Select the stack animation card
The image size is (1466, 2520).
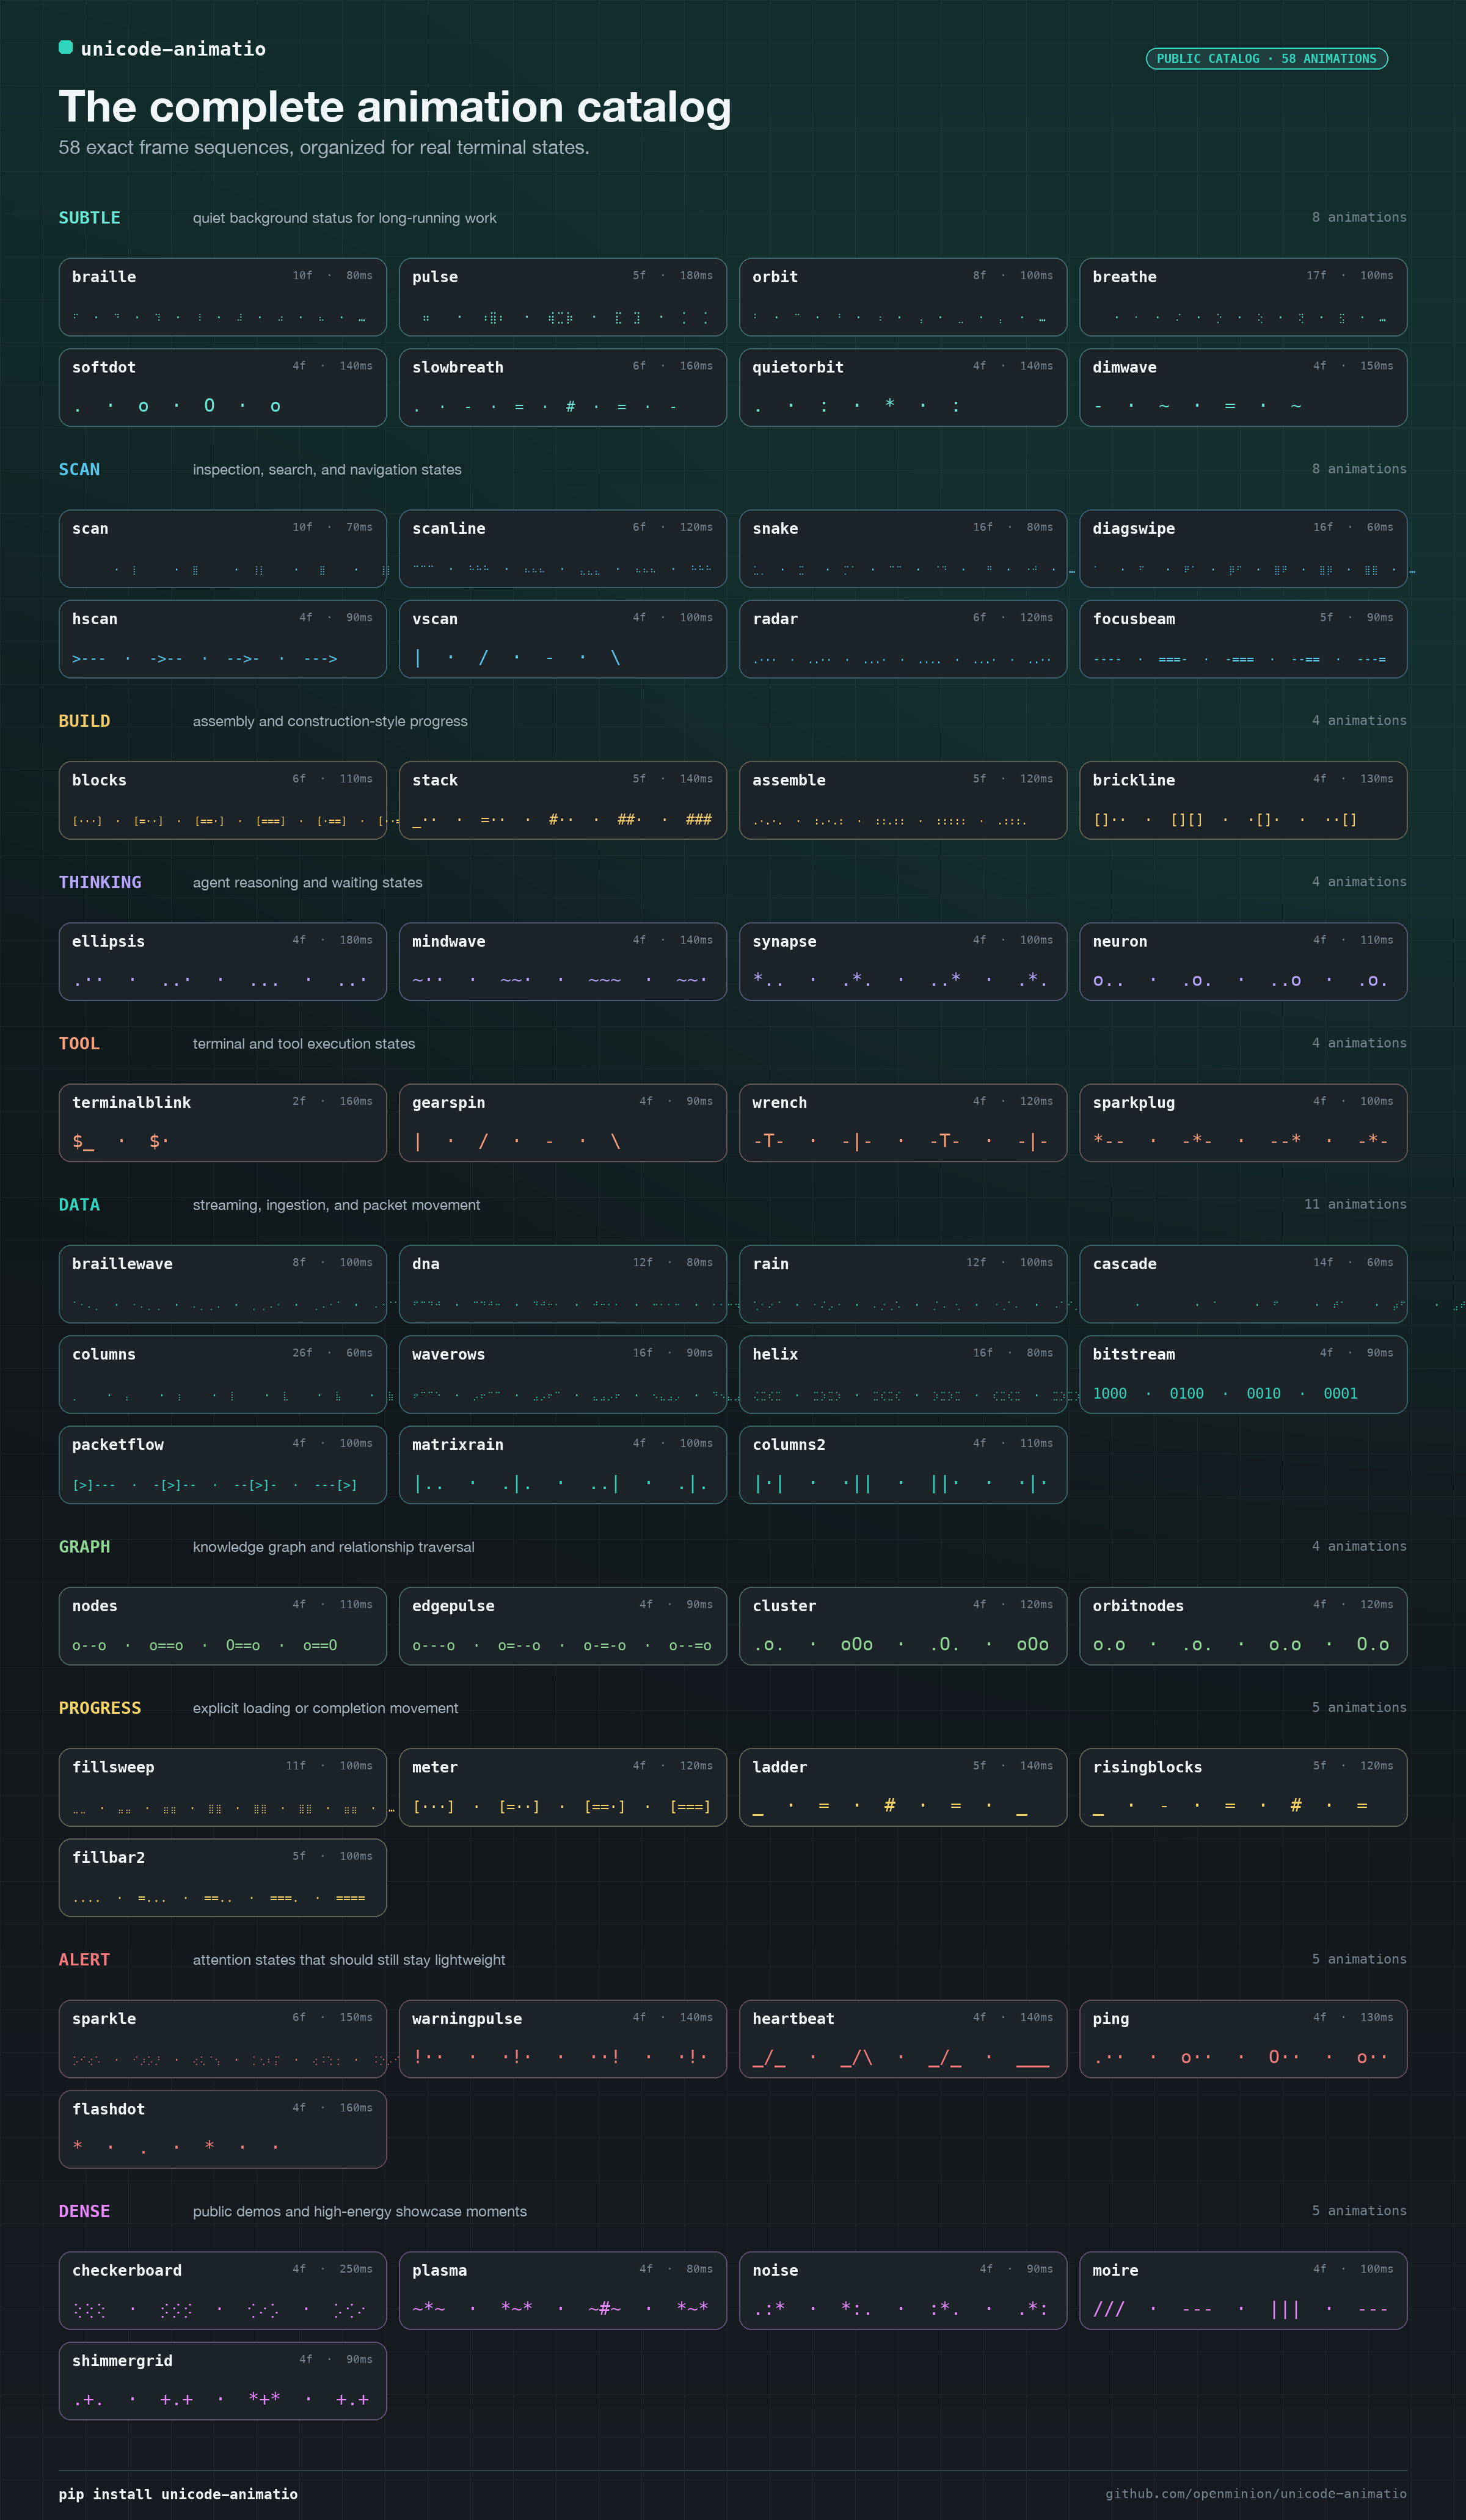[x=563, y=800]
